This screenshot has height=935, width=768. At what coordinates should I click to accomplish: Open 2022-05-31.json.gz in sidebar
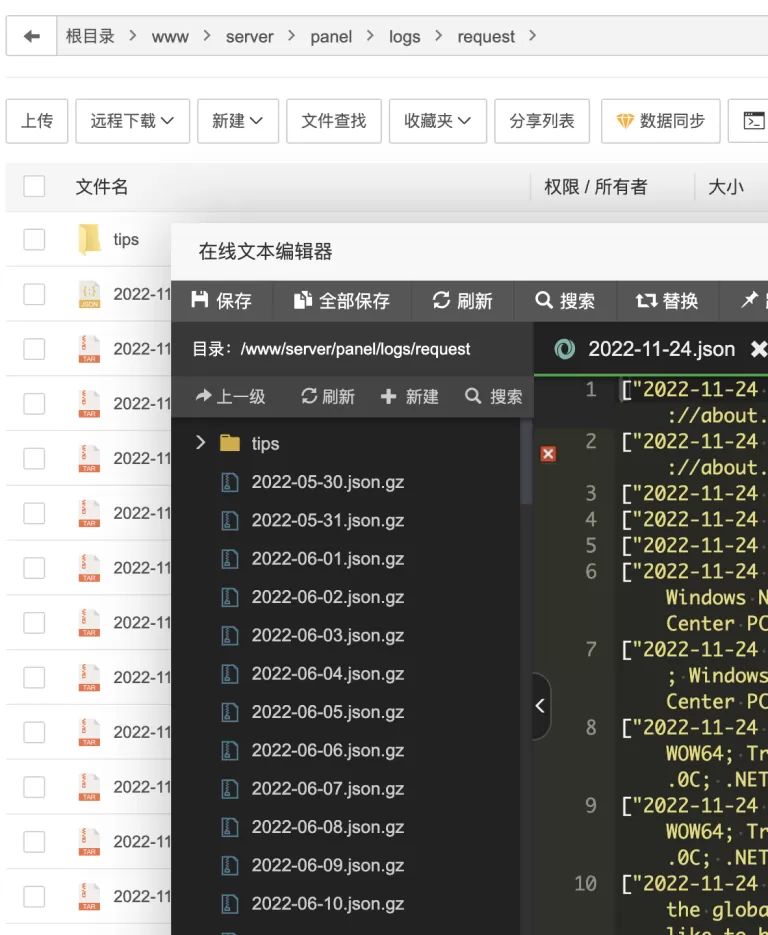point(328,520)
